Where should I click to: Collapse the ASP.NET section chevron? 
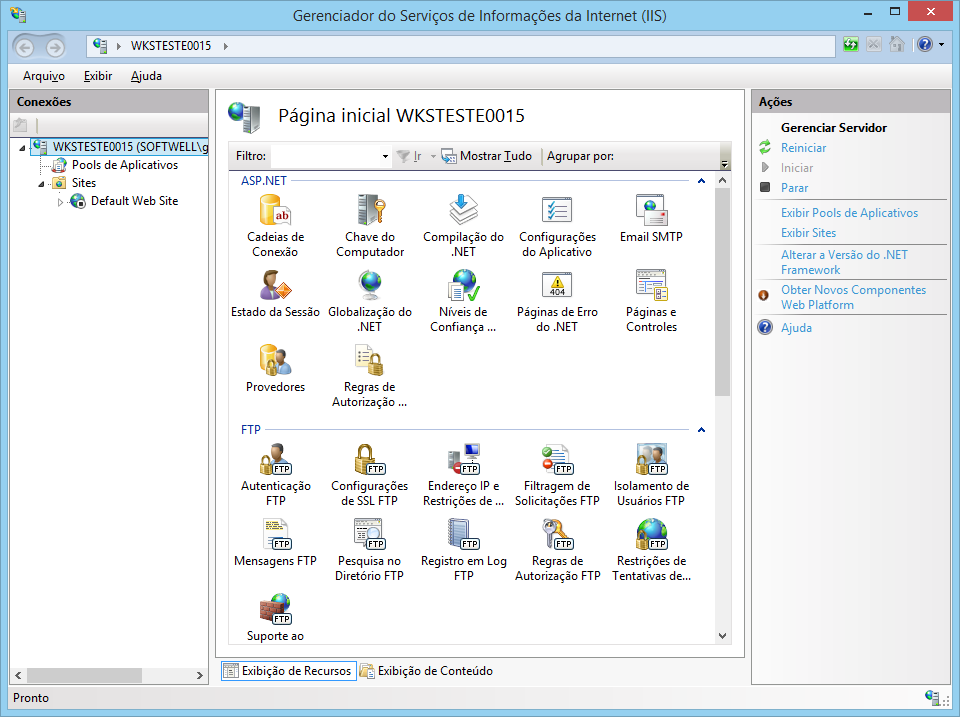click(701, 180)
